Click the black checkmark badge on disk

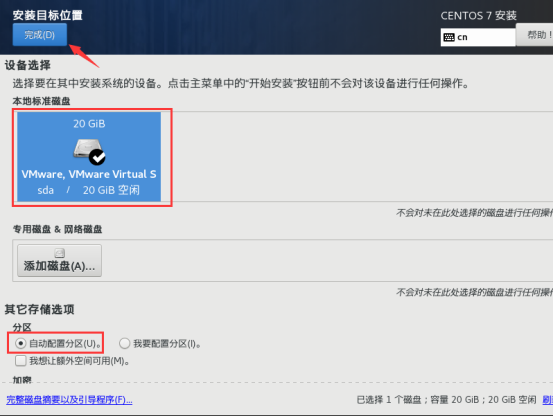coord(97,157)
